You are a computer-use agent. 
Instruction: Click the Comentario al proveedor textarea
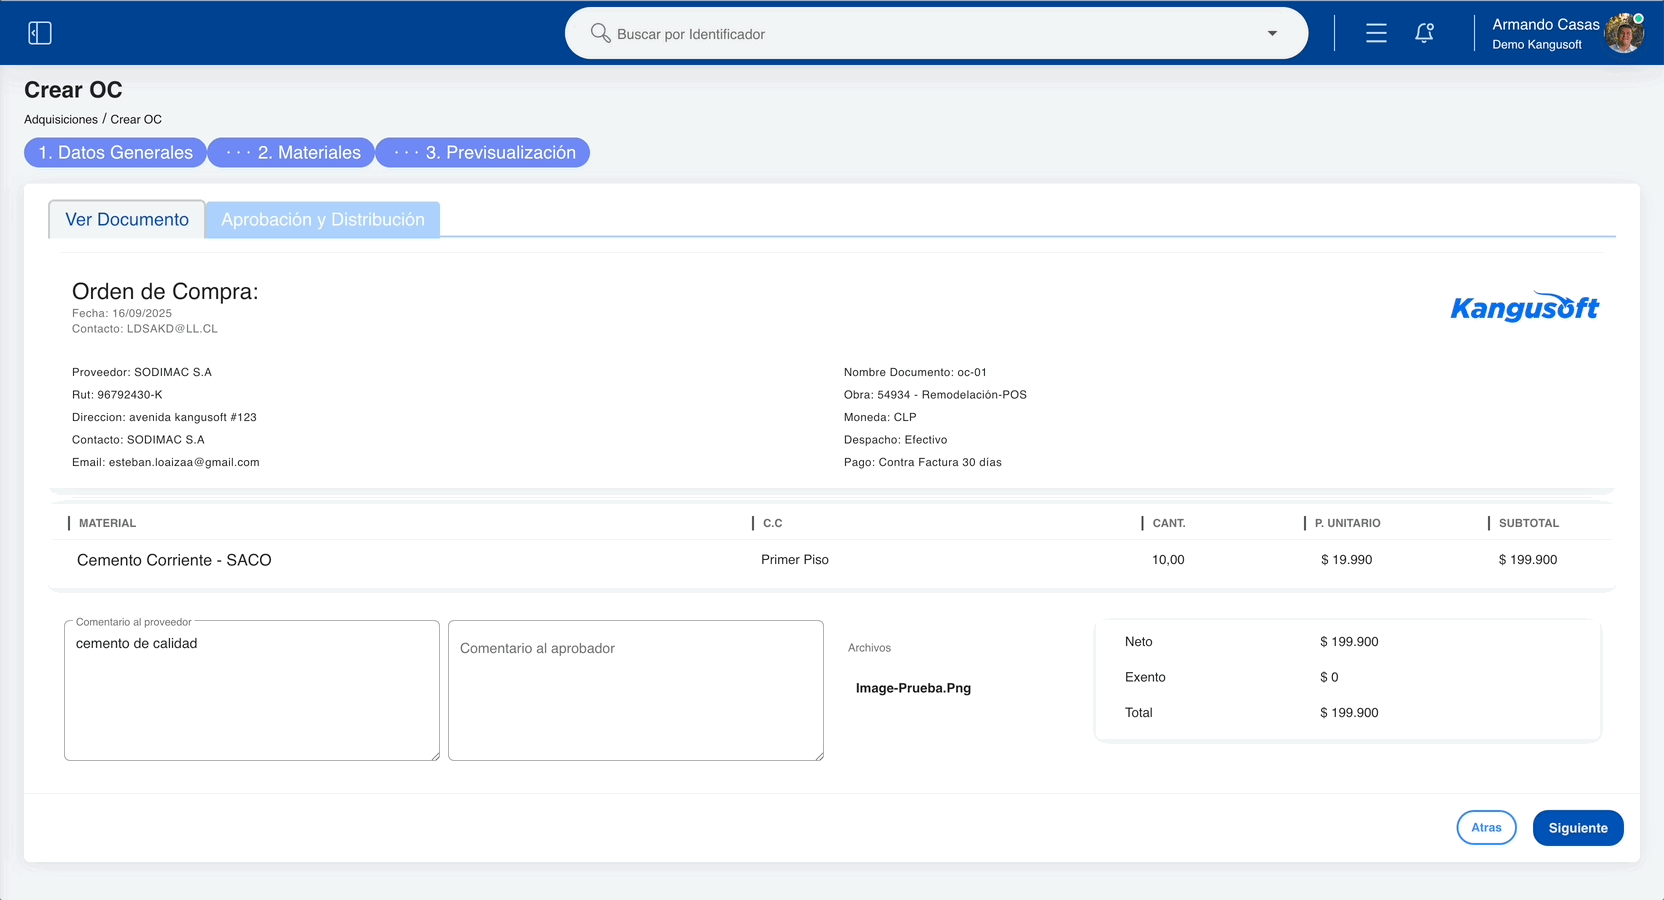click(x=252, y=690)
